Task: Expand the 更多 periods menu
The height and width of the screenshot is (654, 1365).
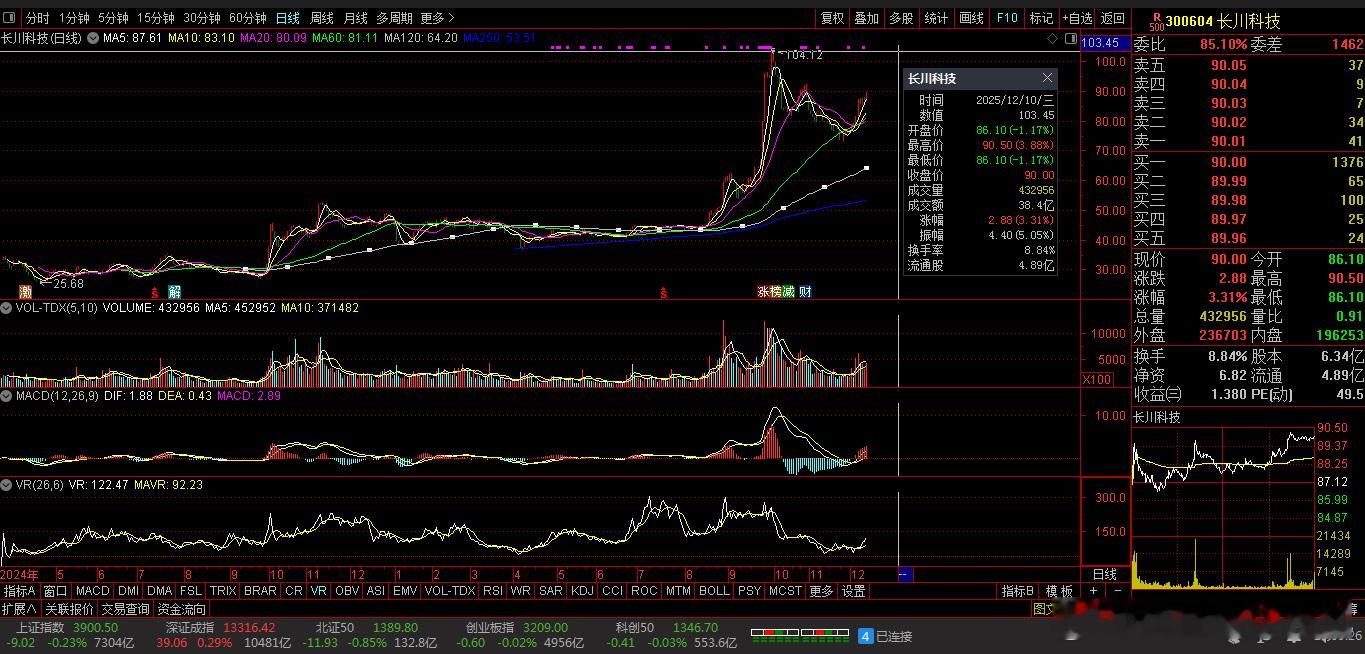Action: pyautogui.click(x=437, y=18)
